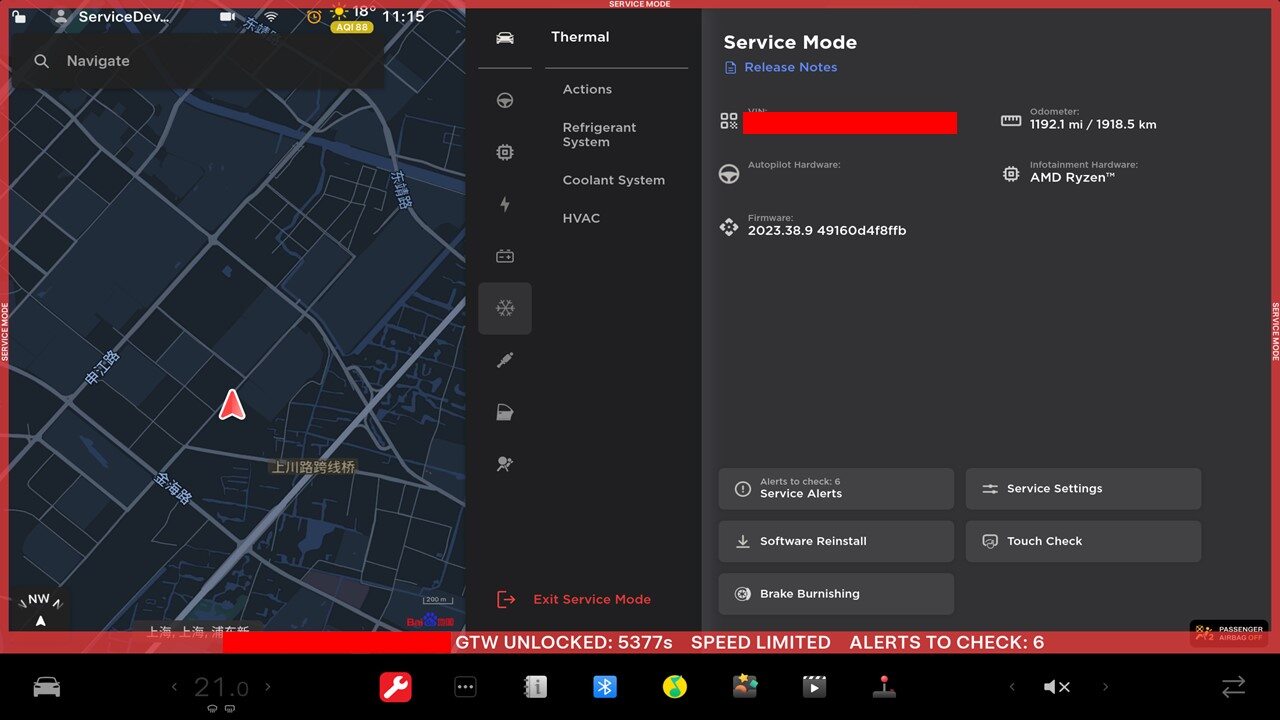Select the low voltage battery icon
This screenshot has width=1280, height=720.
tap(505, 257)
